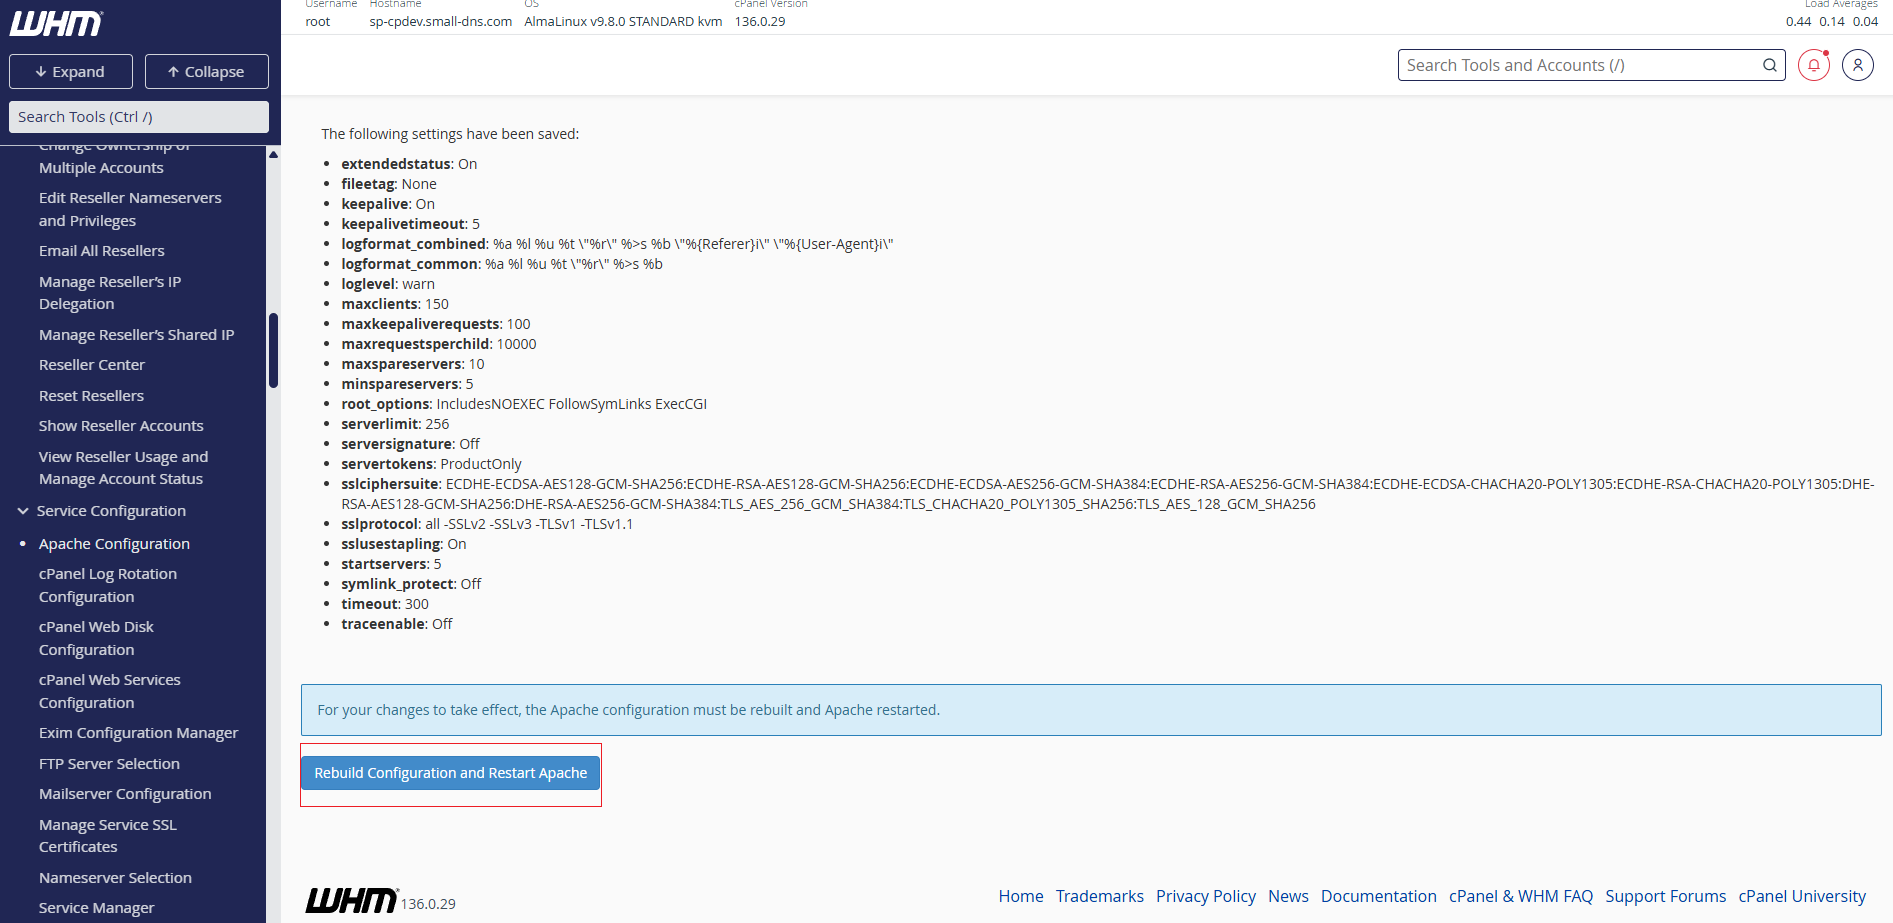This screenshot has width=1893, height=923.
Task: Open Edit Reseller Nameservers and Privileges
Action: click(x=130, y=209)
